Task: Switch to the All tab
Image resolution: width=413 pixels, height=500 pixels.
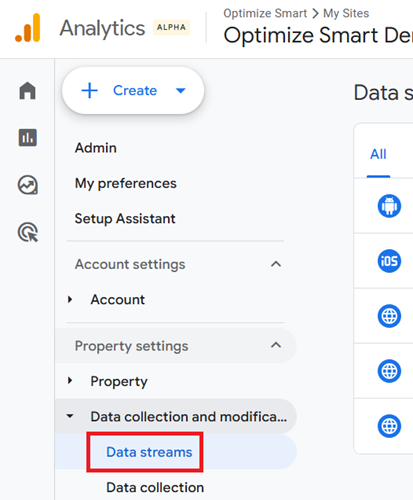Action: [378, 154]
